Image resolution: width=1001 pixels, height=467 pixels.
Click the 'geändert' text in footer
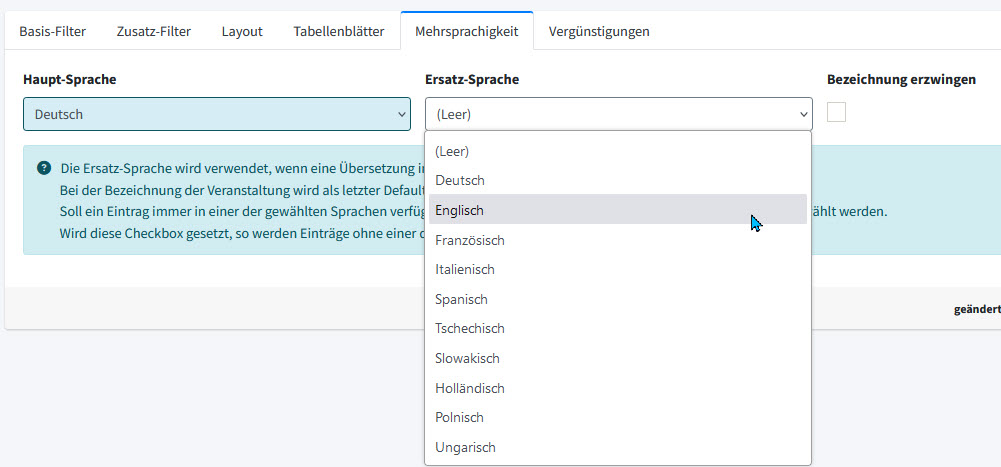(x=977, y=309)
